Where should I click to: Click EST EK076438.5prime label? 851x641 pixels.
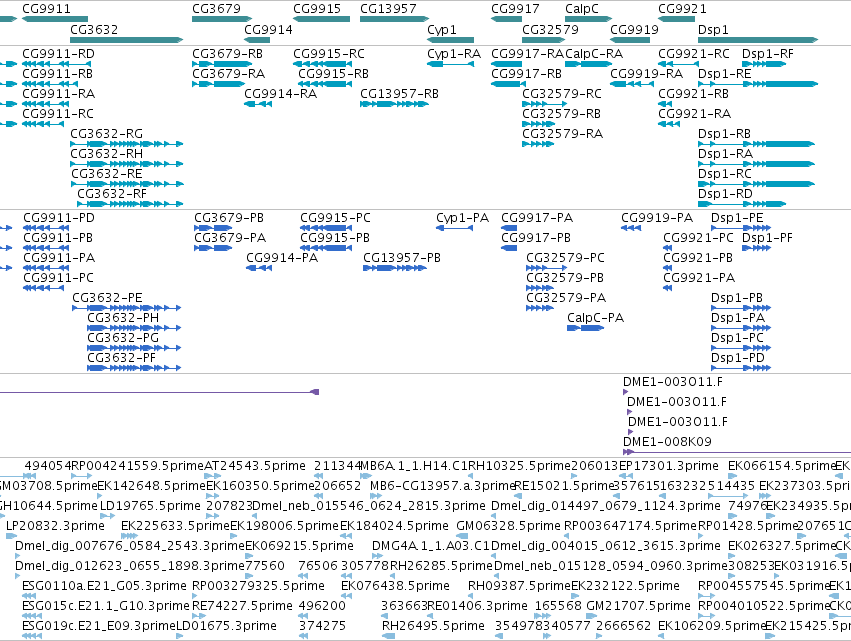[395, 586]
